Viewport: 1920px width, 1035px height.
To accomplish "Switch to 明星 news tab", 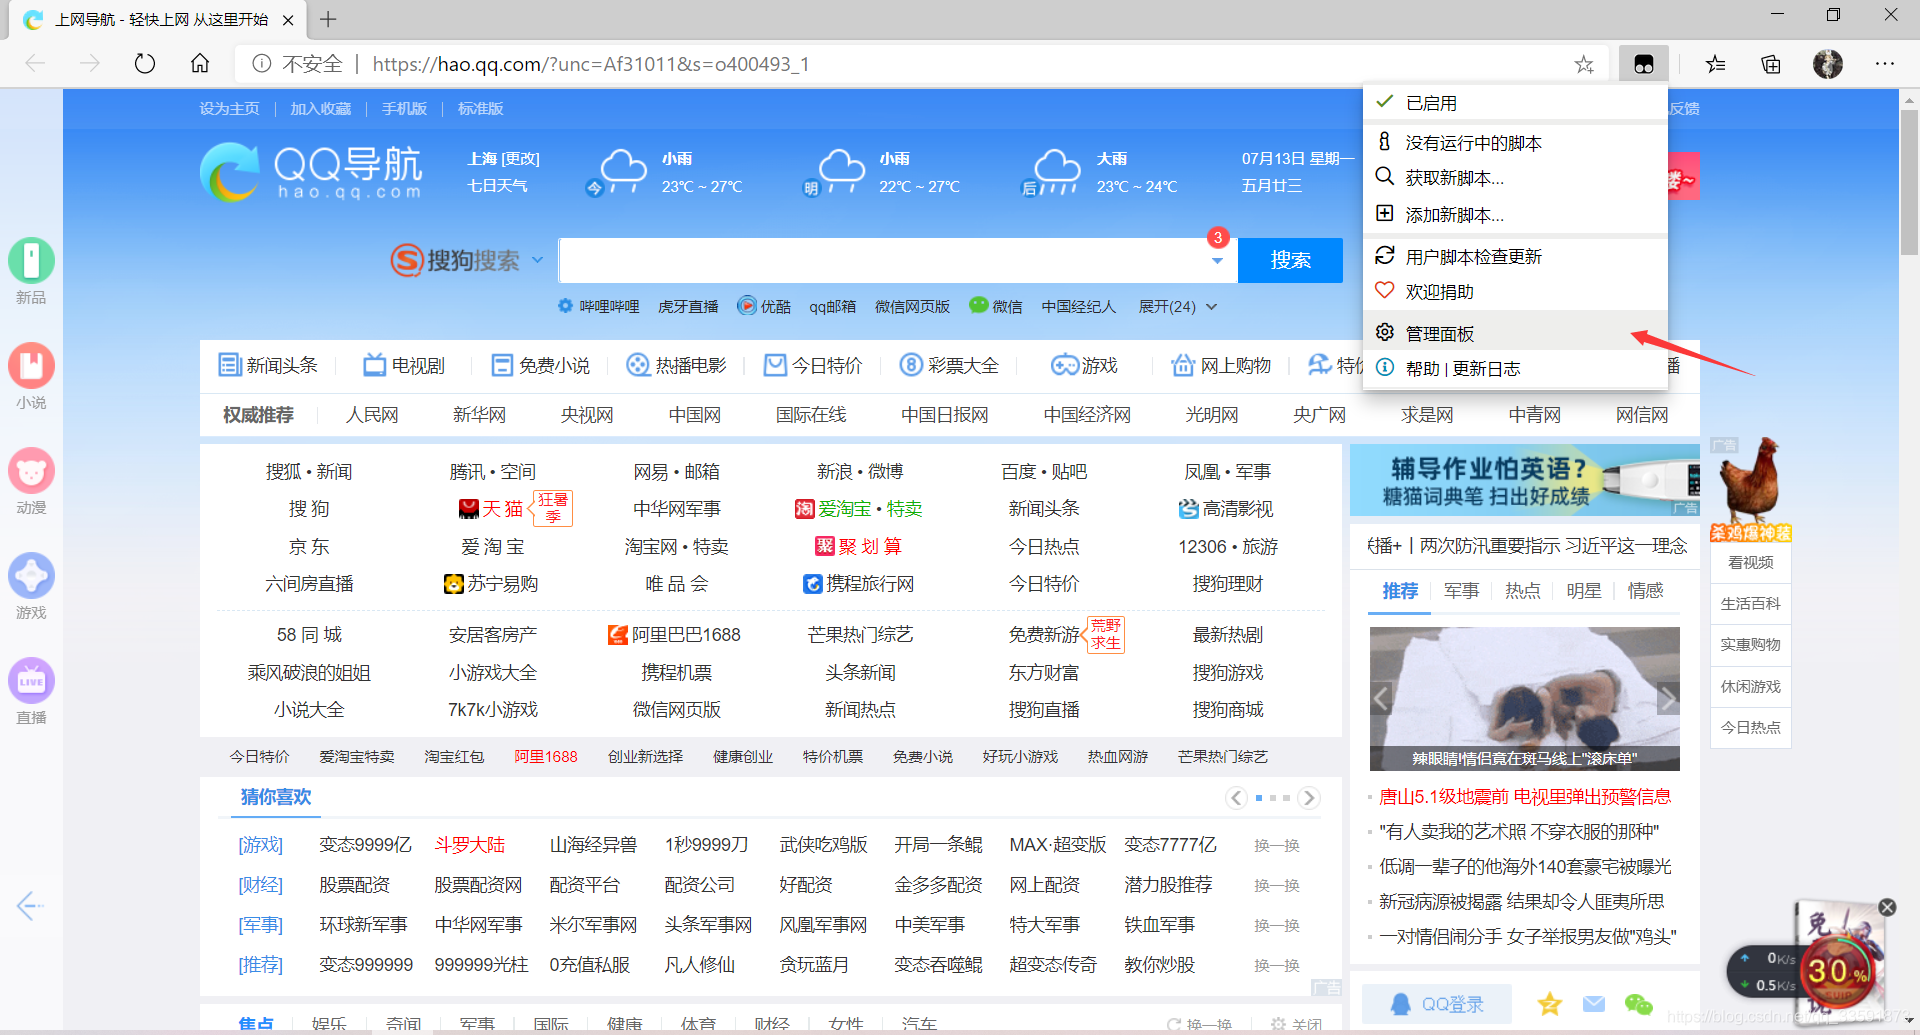I will tap(1583, 591).
